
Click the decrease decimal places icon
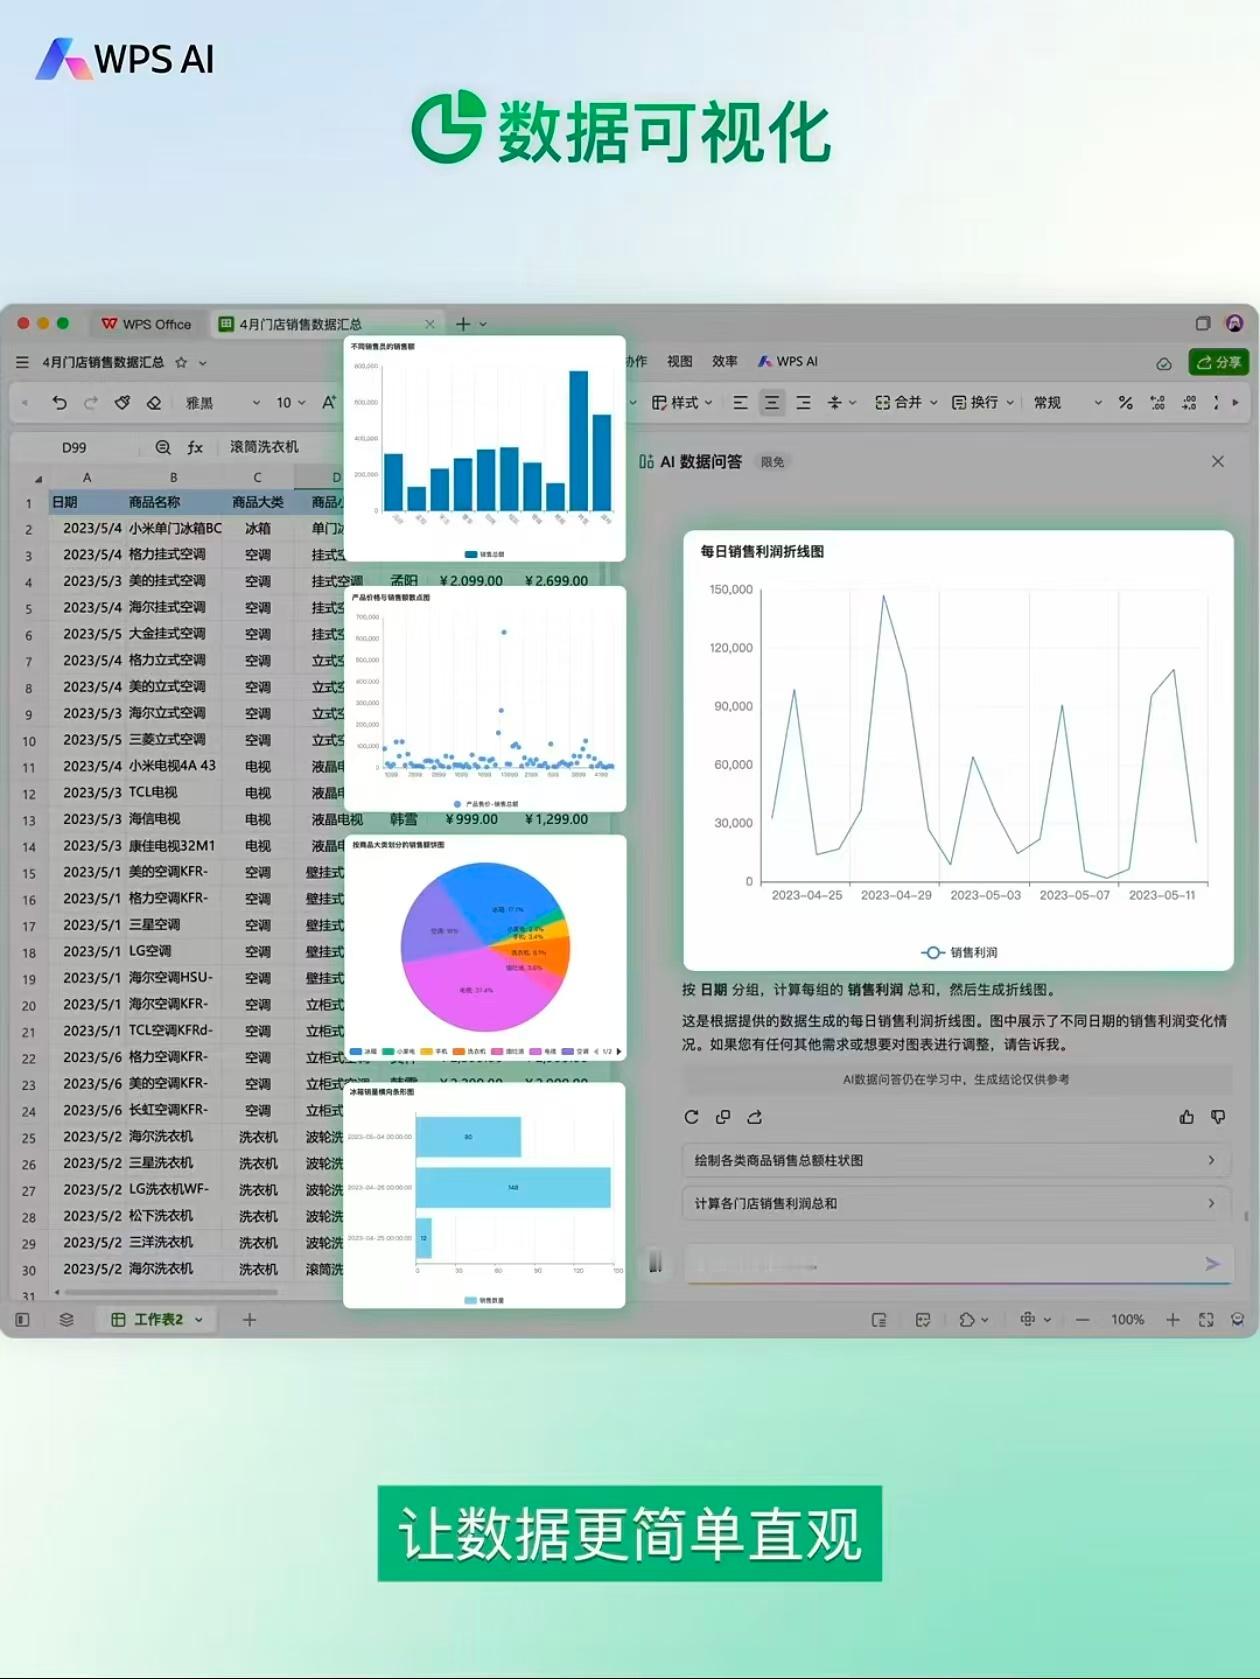1189,402
